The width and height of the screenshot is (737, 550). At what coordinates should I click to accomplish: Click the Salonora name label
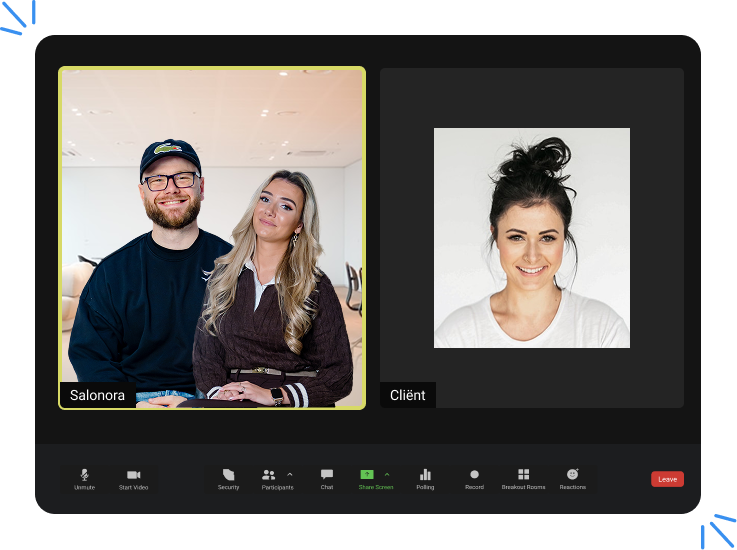click(97, 395)
